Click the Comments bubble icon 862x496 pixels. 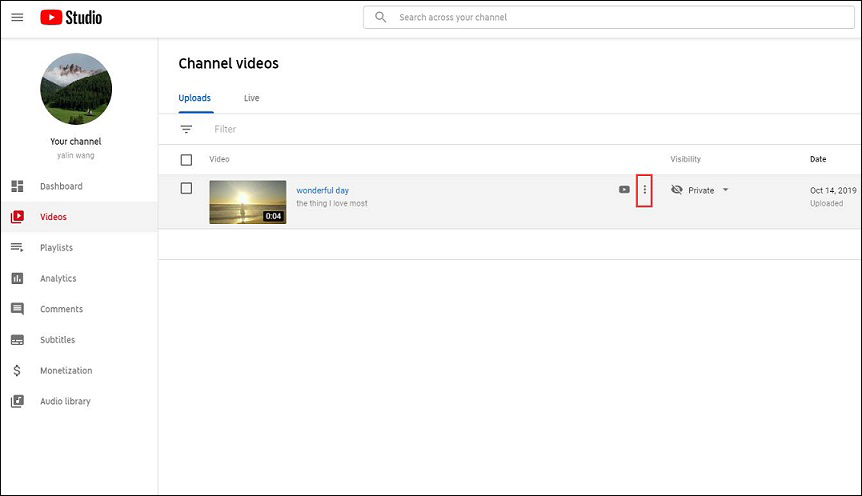[x=18, y=309]
